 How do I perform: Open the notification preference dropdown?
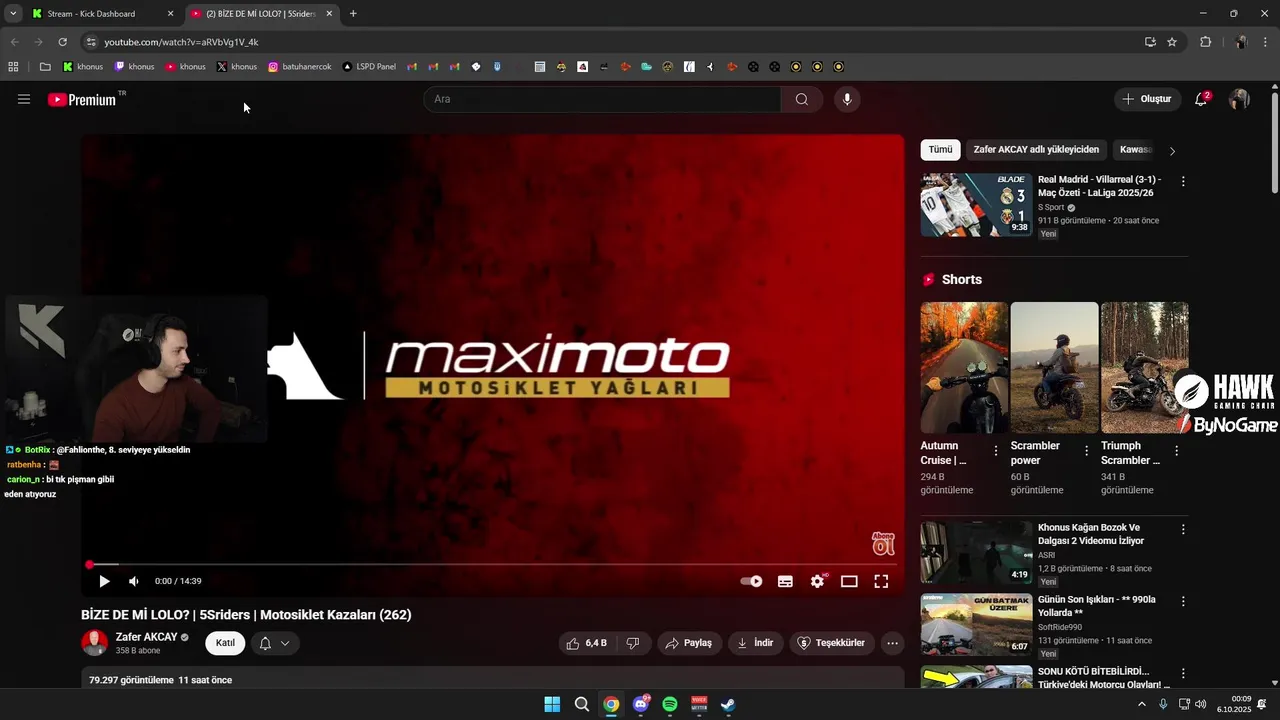274,643
